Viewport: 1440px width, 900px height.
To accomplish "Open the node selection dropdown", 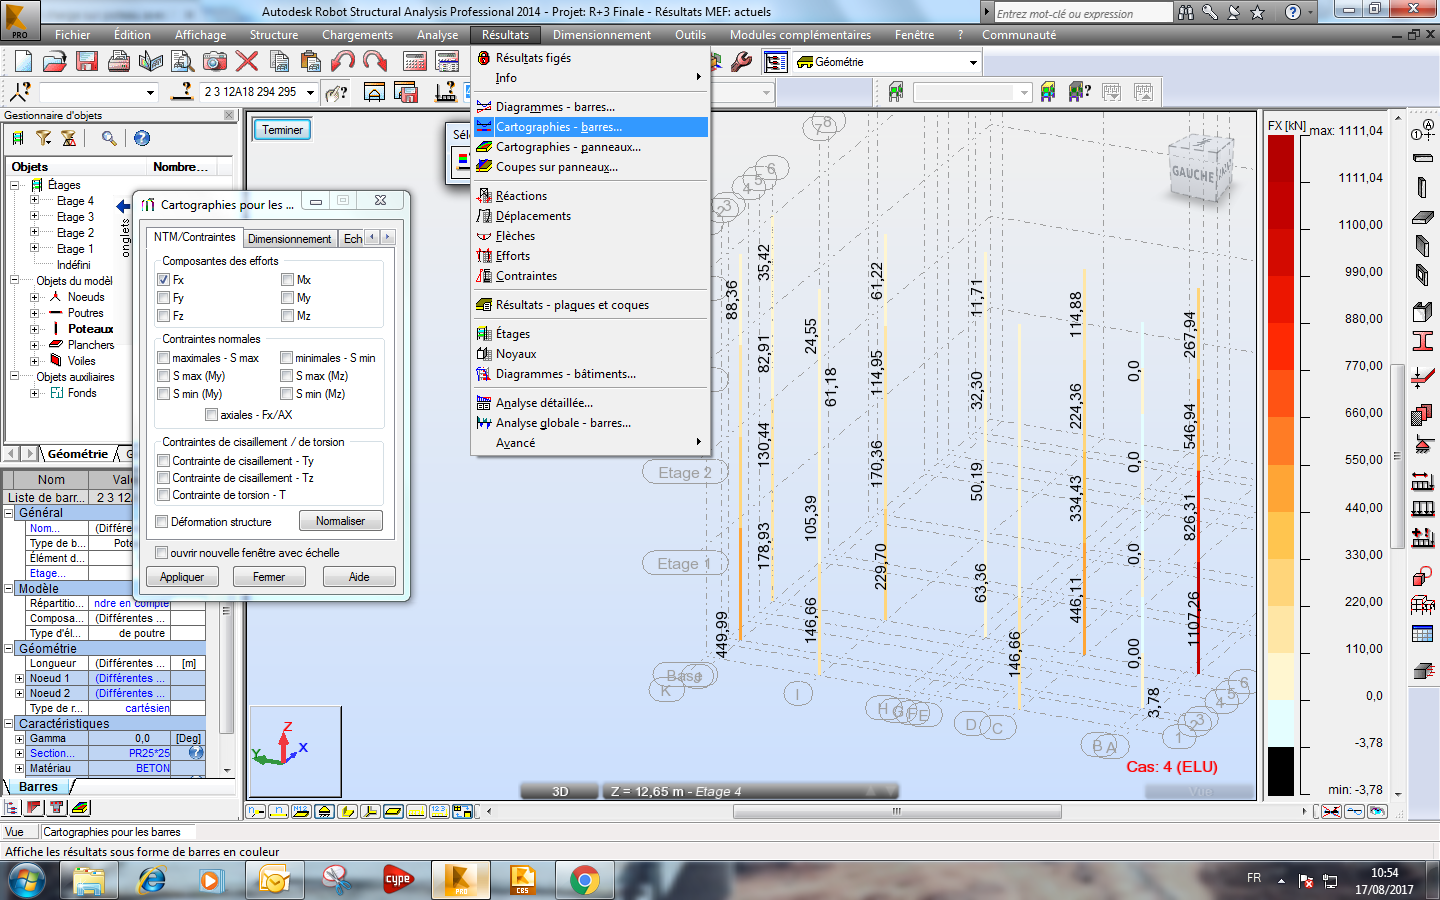I will (x=151, y=92).
